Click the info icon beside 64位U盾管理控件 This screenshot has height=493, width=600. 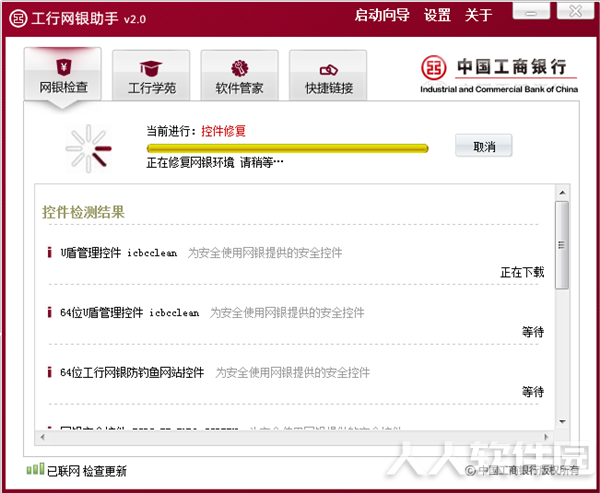(49, 312)
